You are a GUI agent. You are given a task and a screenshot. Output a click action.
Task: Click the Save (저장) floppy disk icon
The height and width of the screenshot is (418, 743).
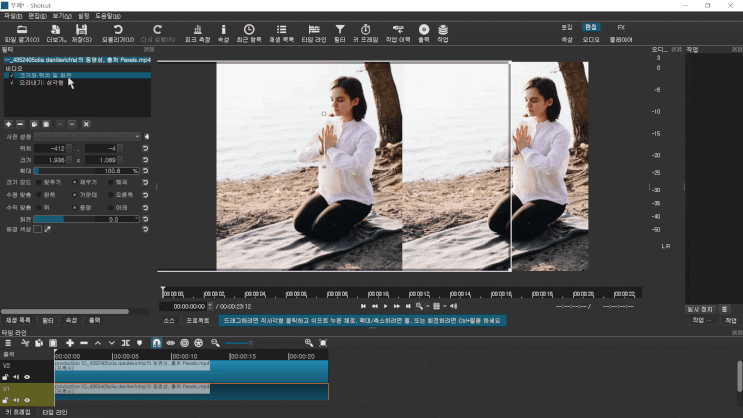(x=82, y=29)
